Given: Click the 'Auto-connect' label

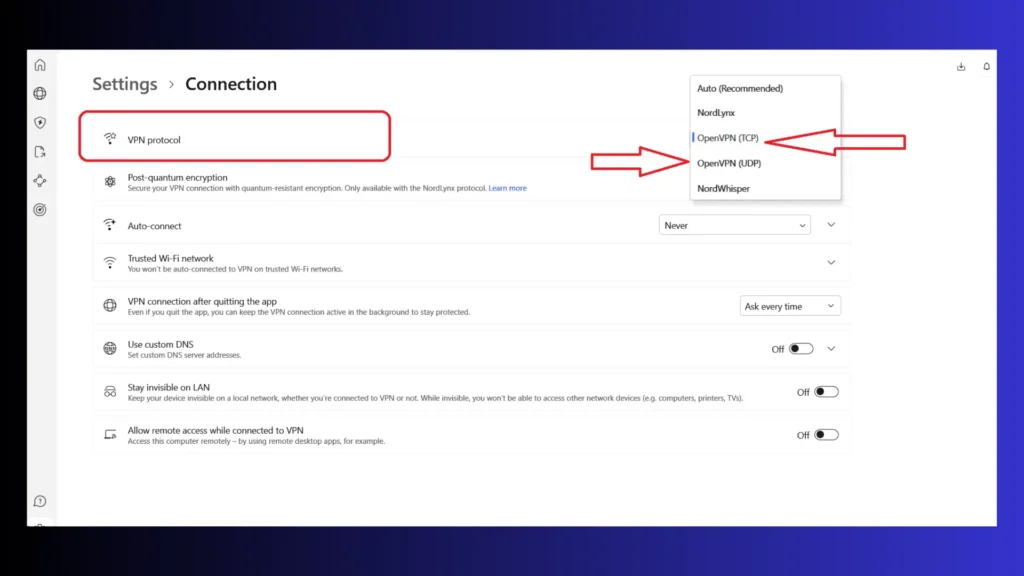Looking at the screenshot, I should click(155, 226).
